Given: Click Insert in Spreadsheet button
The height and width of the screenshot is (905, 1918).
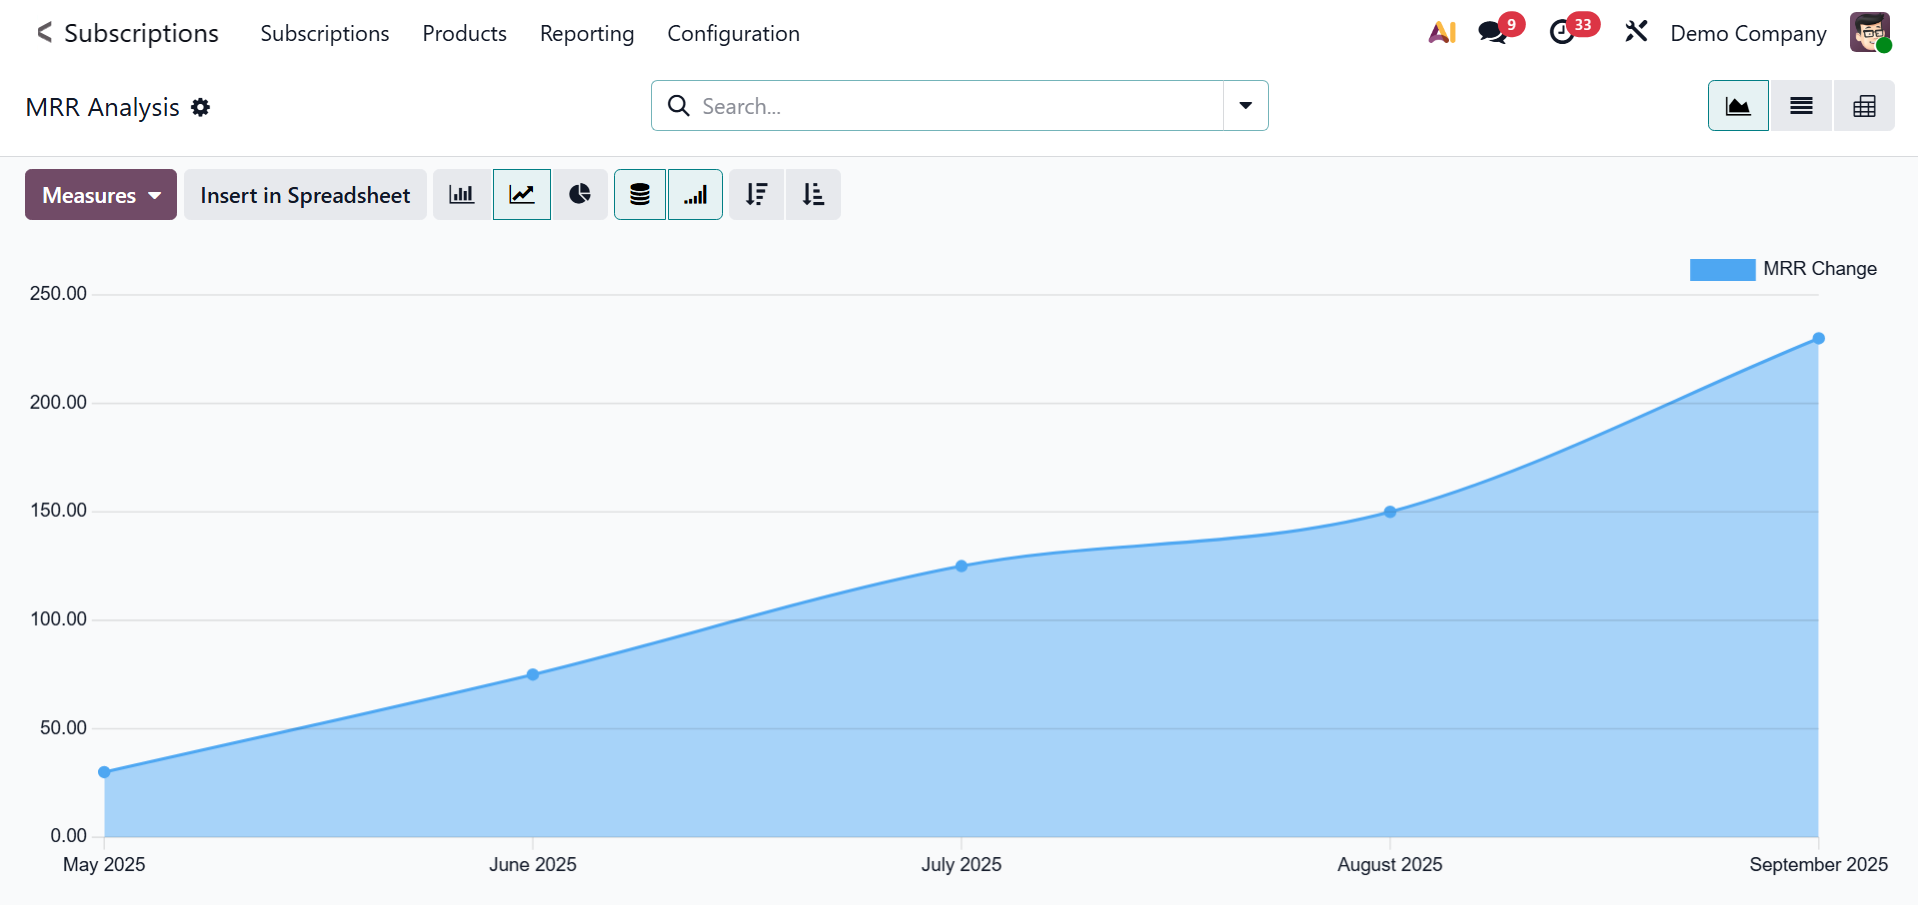Looking at the screenshot, I should [305, 195].
